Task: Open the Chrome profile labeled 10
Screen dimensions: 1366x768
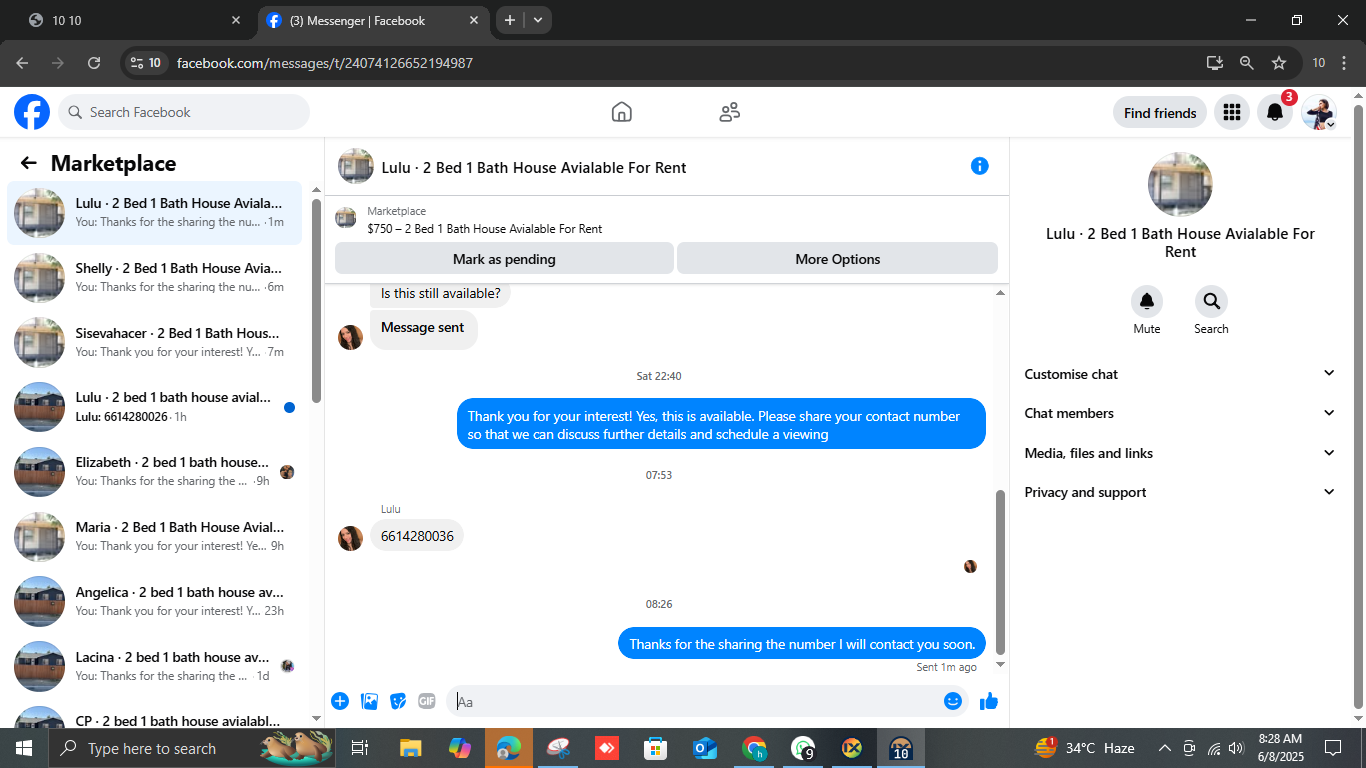Action: (x=1319, y=63)
